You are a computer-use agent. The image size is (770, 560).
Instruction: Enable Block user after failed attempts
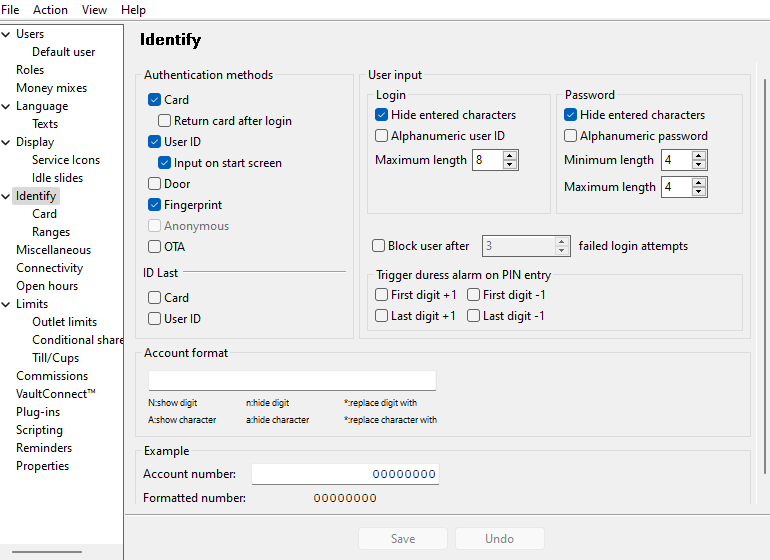[x=379, y=246]
